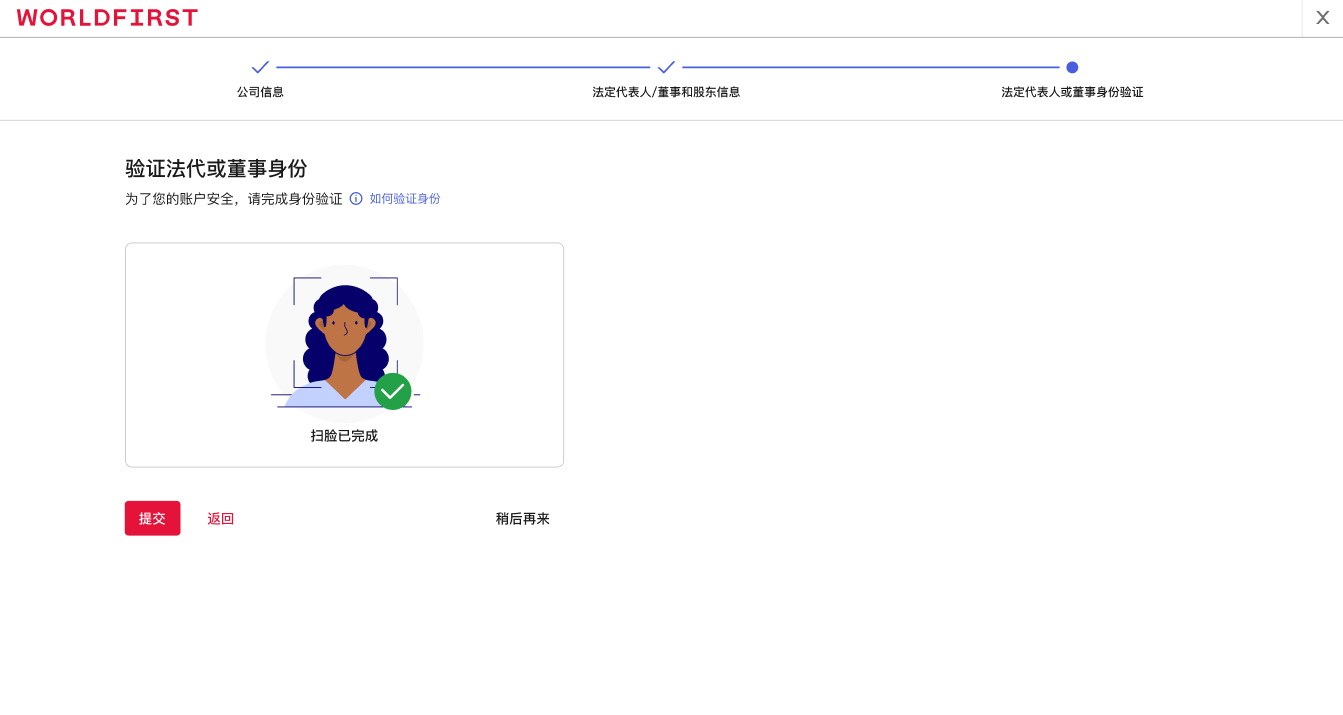The image size is (1343, 715).
Task: Select the 法定代表人/董事和股东信息 step
Action: pos(666,91)
